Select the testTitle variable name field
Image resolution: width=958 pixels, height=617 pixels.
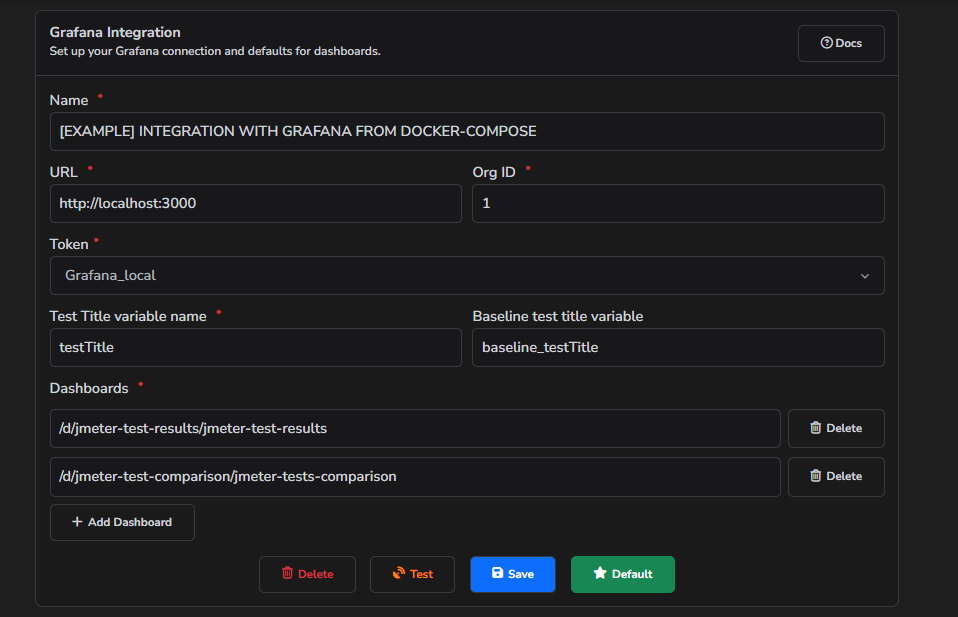[x=256, y=348]
